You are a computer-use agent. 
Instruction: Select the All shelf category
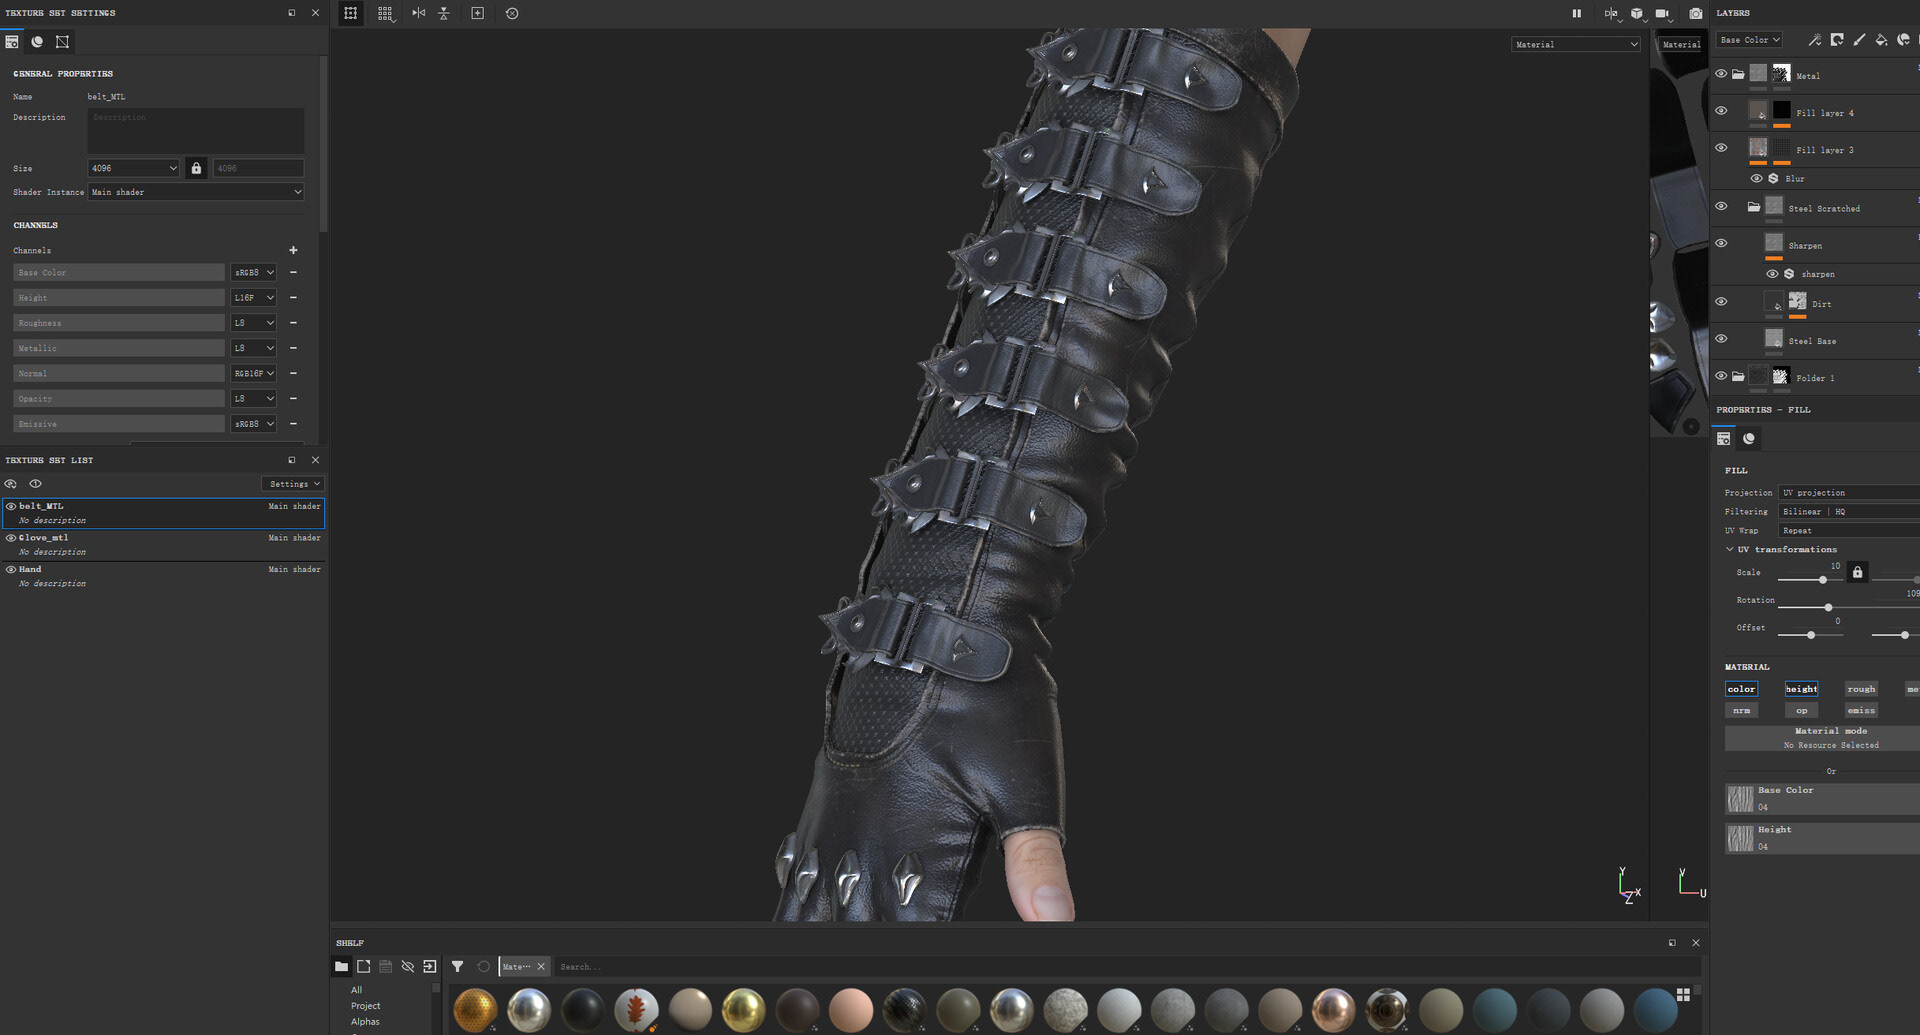coord(356,990)
